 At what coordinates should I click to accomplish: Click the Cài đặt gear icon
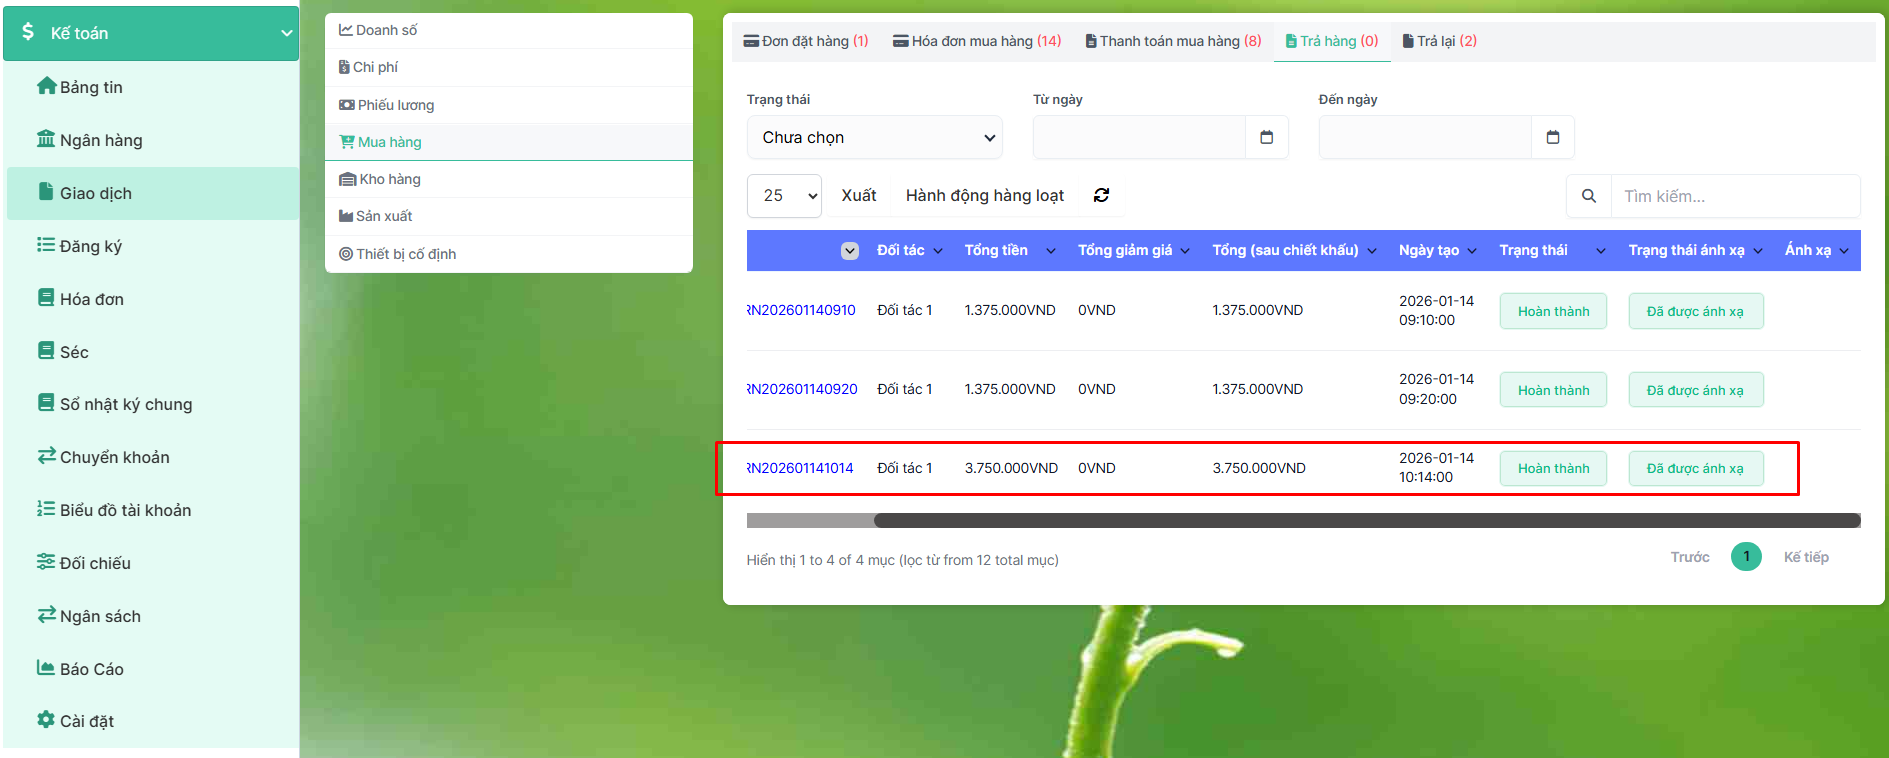pyautogui.click(x=46, y=720)
